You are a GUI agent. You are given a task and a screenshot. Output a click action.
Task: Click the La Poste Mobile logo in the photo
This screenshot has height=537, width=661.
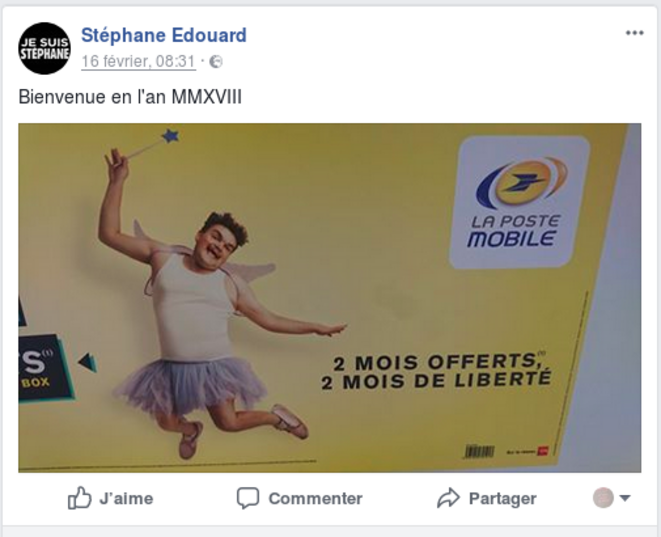pos(519,202)
